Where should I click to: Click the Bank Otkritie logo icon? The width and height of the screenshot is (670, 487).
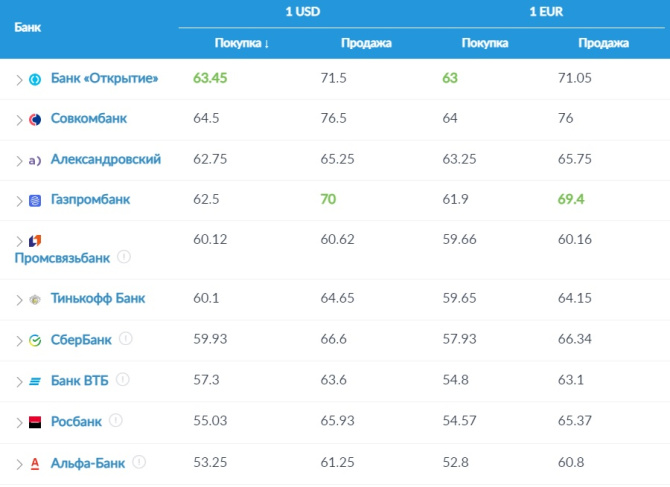35,79
